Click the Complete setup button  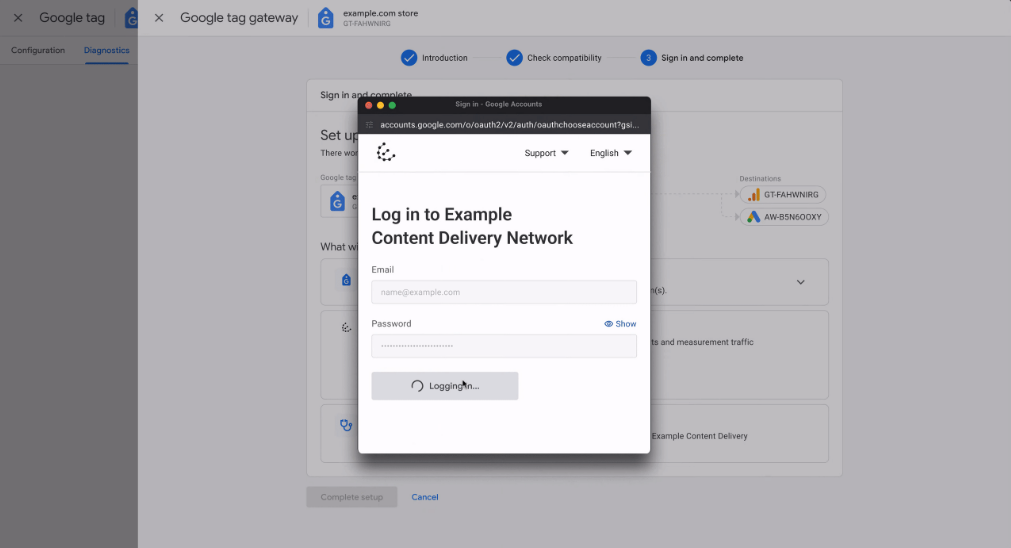coord(351,497)
